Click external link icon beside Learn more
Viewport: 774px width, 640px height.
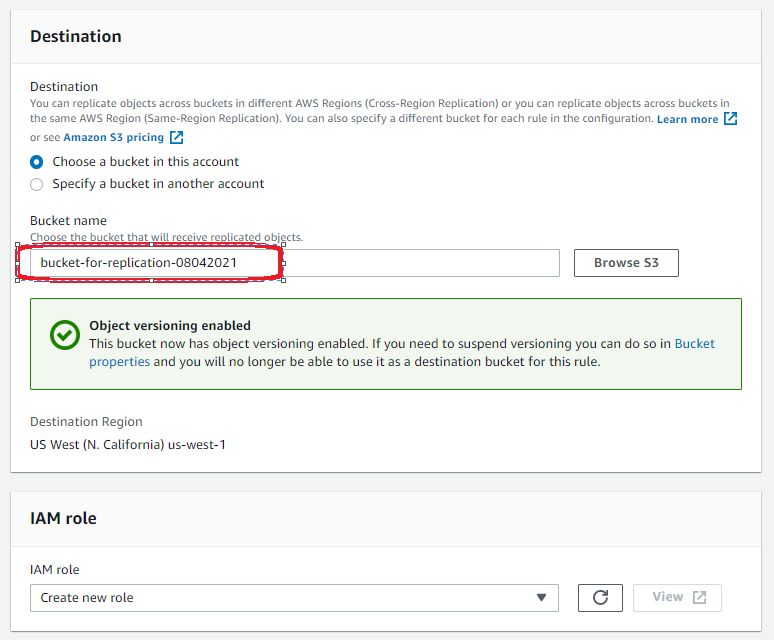pyautogui.click(x=731, y=119)
